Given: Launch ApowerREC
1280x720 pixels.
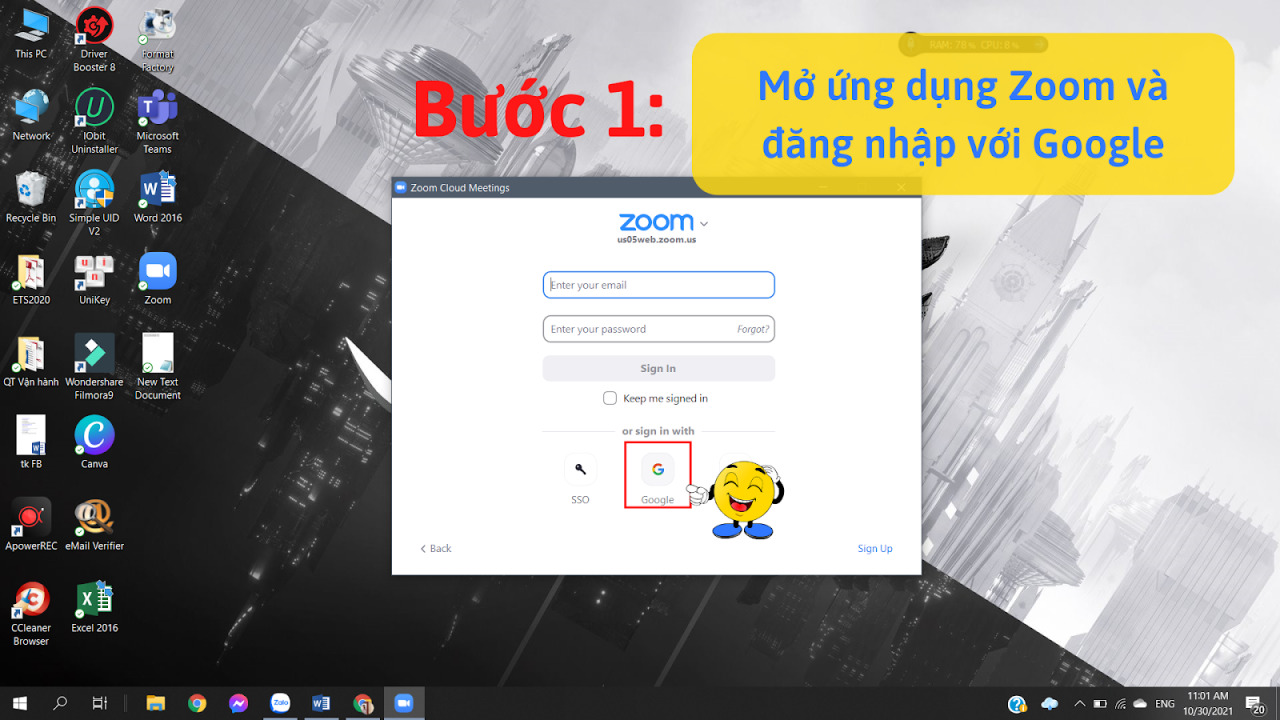Looking at the screenshot, I should pyautogui.click(x=30, y=516).
